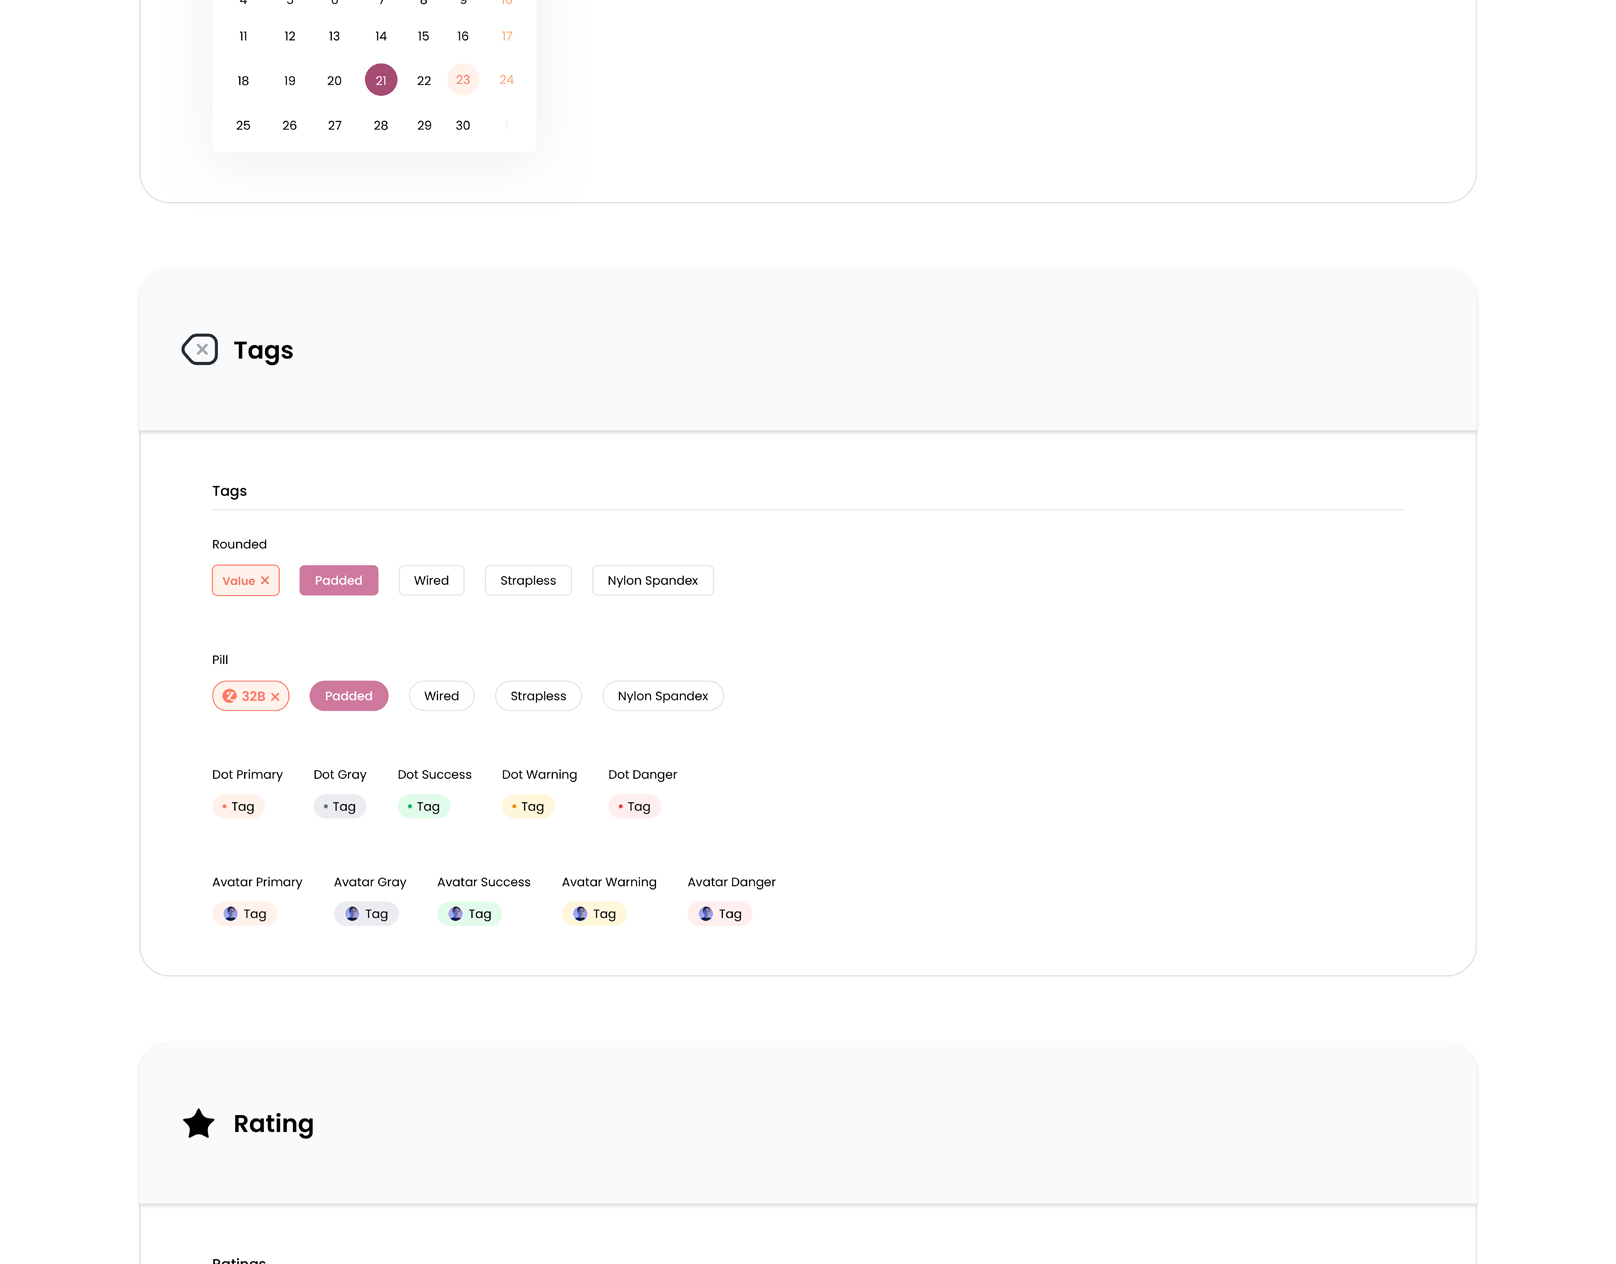Click the avatar icon in Avatar Gray tag
The height and width of the screenshot is (1264, 1616).
tap(352, 914)
